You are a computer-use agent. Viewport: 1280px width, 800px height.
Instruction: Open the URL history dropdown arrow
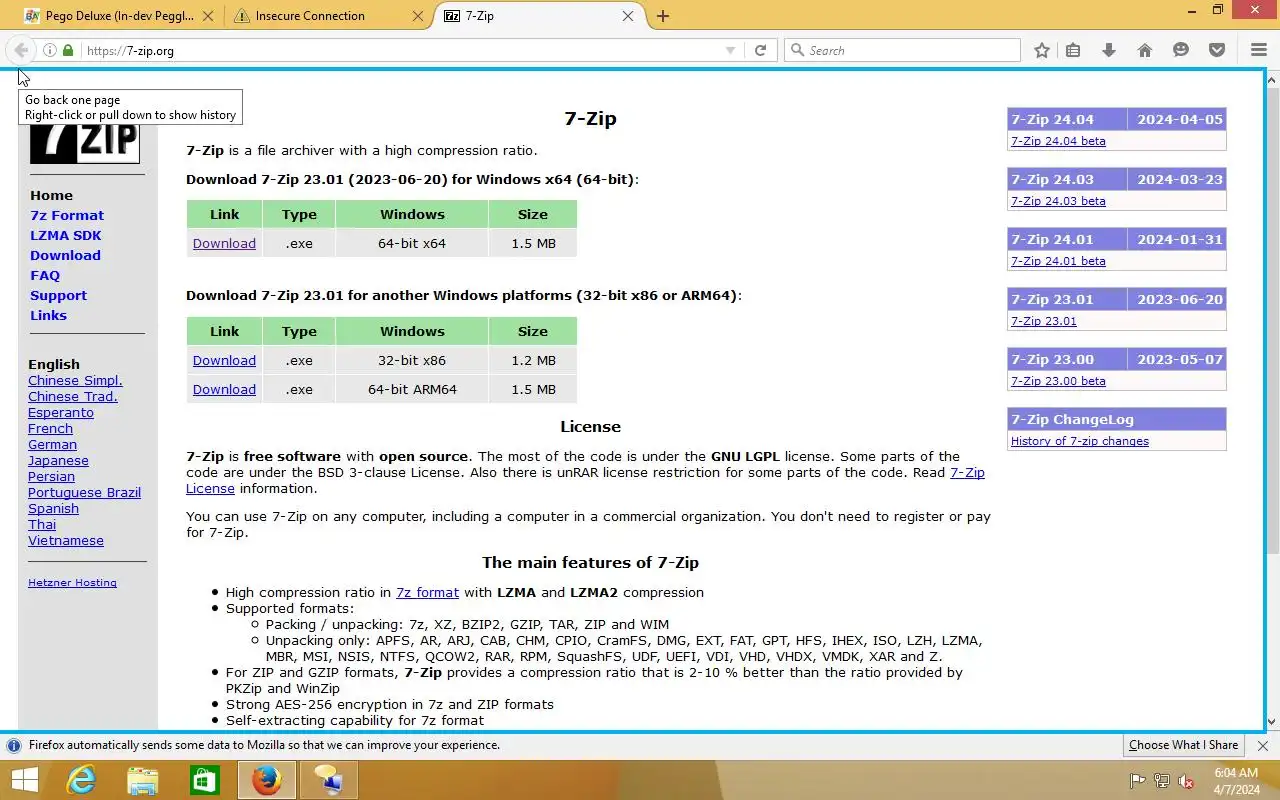[730, 50]
